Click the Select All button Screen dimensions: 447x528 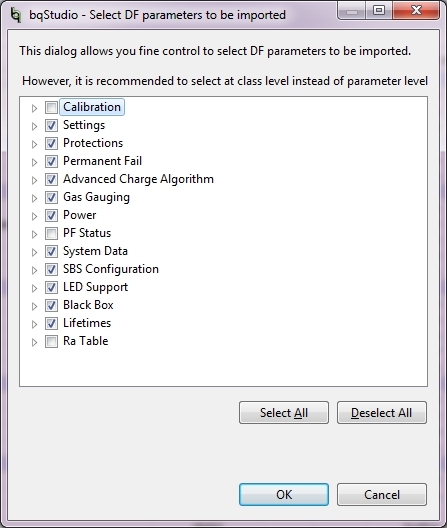pyautogui.click(x=284, y=412)
